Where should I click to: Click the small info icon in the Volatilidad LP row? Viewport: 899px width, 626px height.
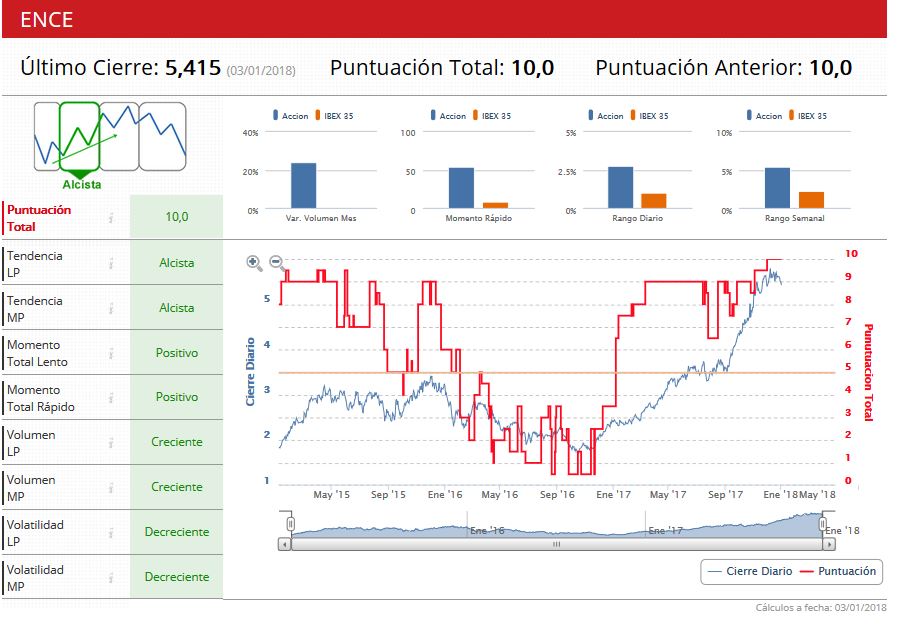(x=111, y=533)
